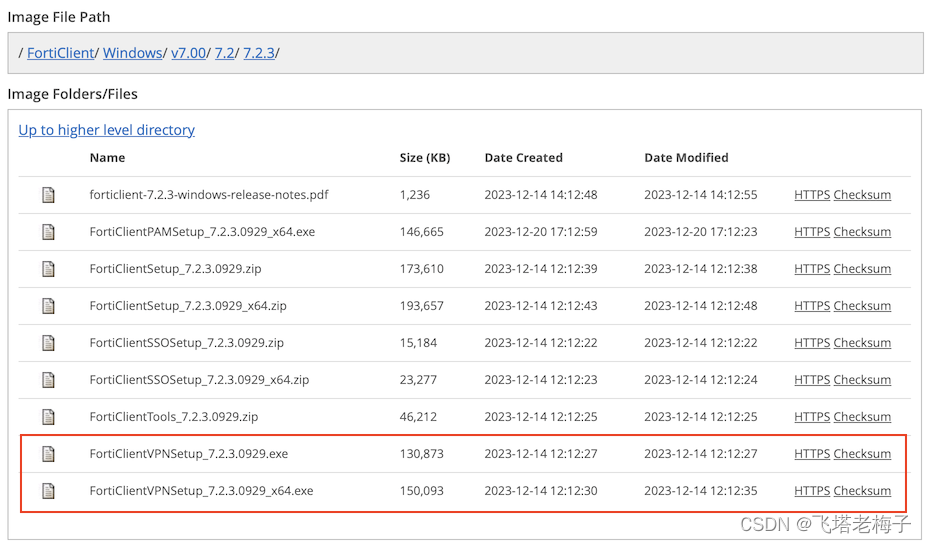Viewport: 926px width, 543px height.
Task: Click file icon for FortiClientTools_7.2.3.0929.zip
Action: [x=48, y=417]
